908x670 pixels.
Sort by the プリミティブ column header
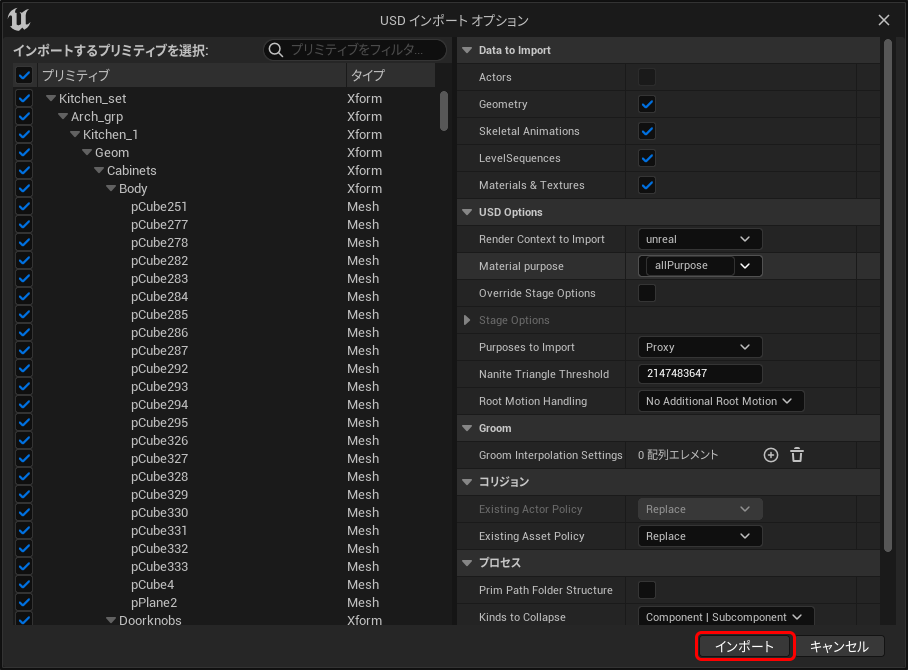190,75
